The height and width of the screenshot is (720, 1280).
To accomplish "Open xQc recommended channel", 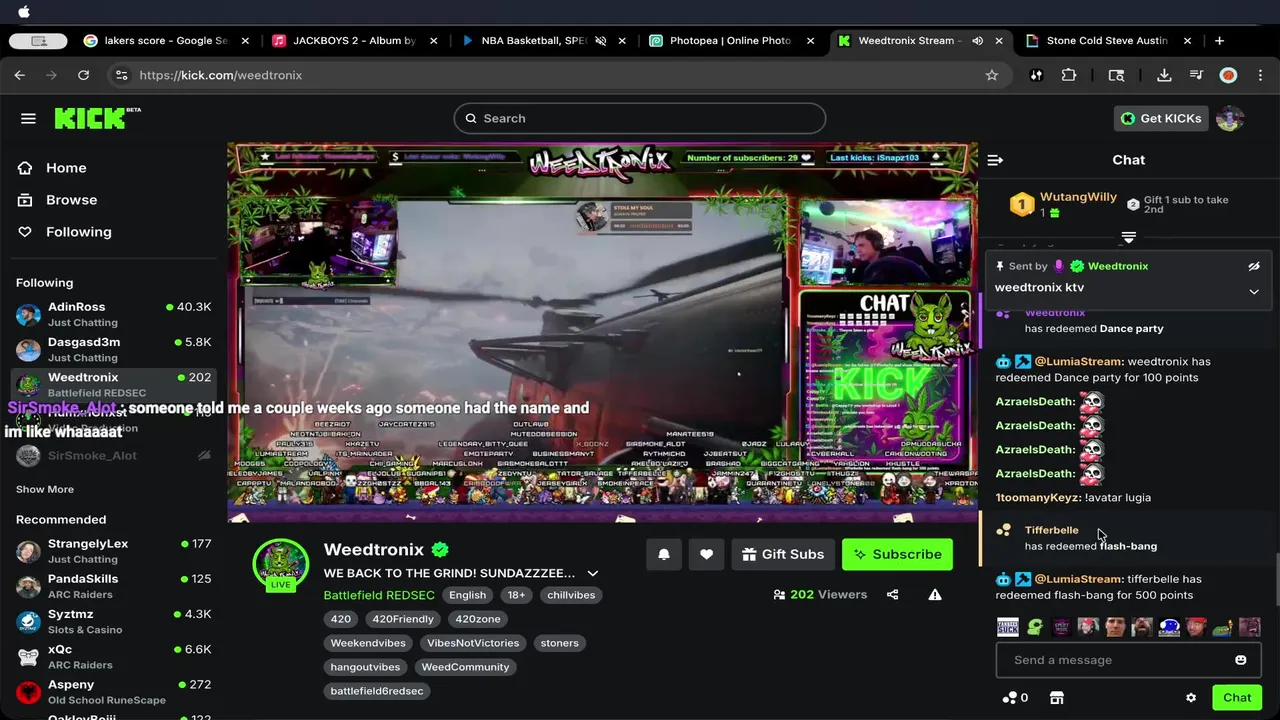I will [x=113, y=656].
